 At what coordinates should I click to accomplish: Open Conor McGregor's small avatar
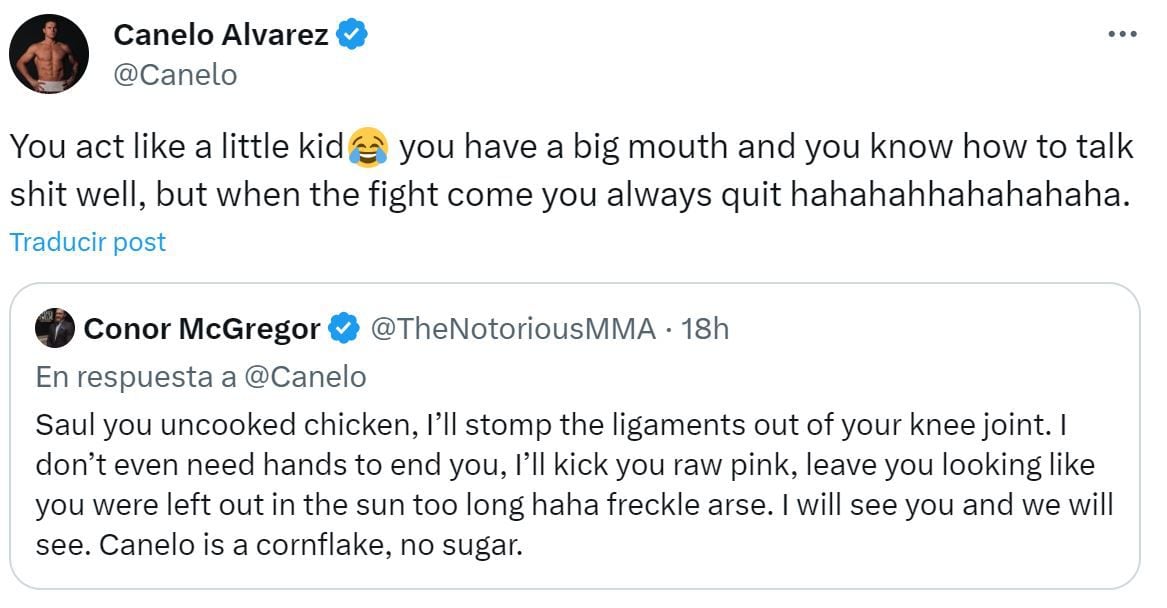pos(54,328)
